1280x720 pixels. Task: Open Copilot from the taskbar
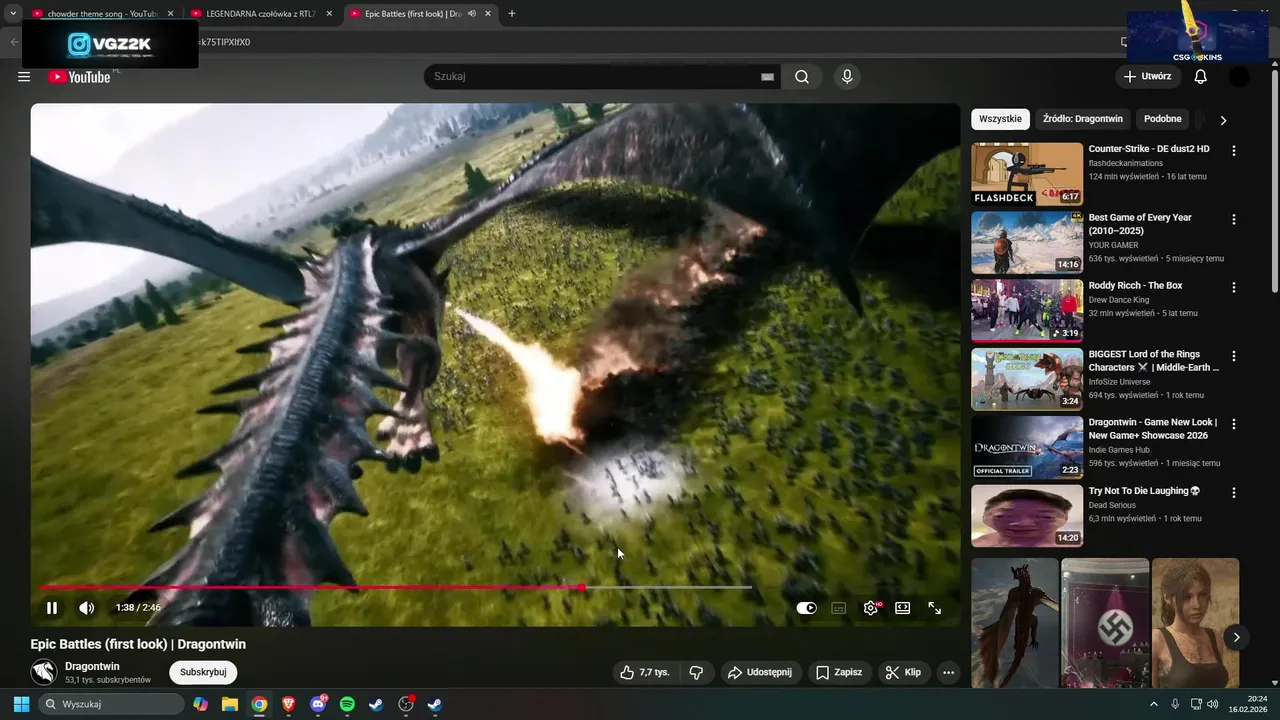point(201,704)
